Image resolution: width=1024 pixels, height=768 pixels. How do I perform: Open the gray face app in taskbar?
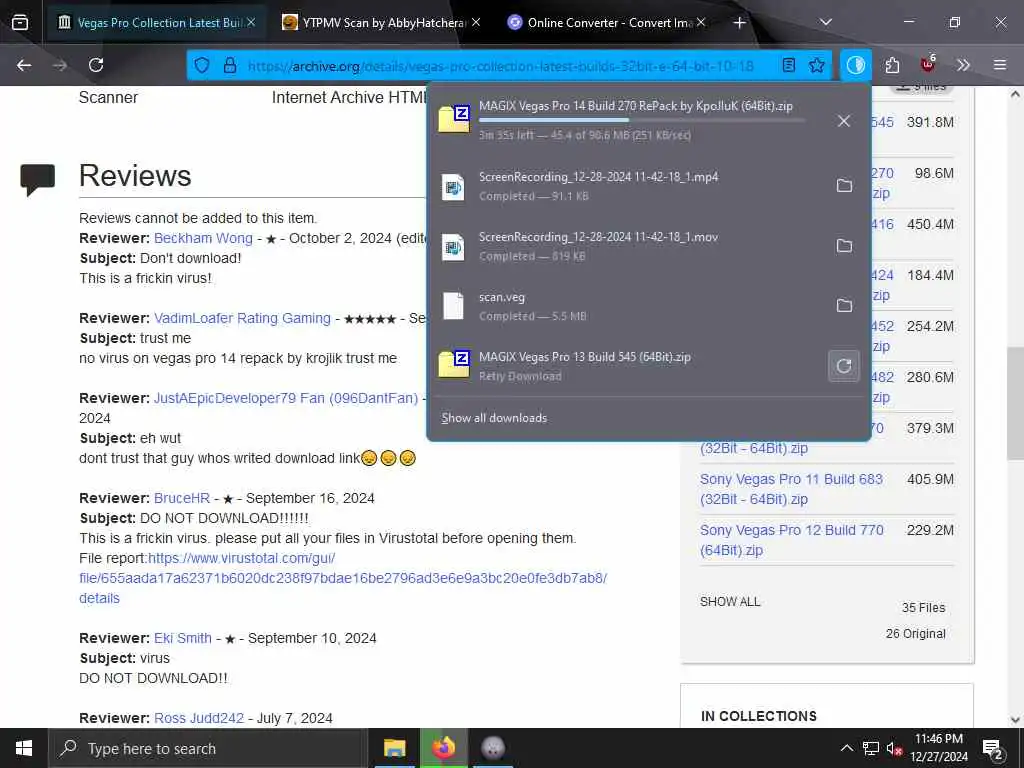(493, 748)
